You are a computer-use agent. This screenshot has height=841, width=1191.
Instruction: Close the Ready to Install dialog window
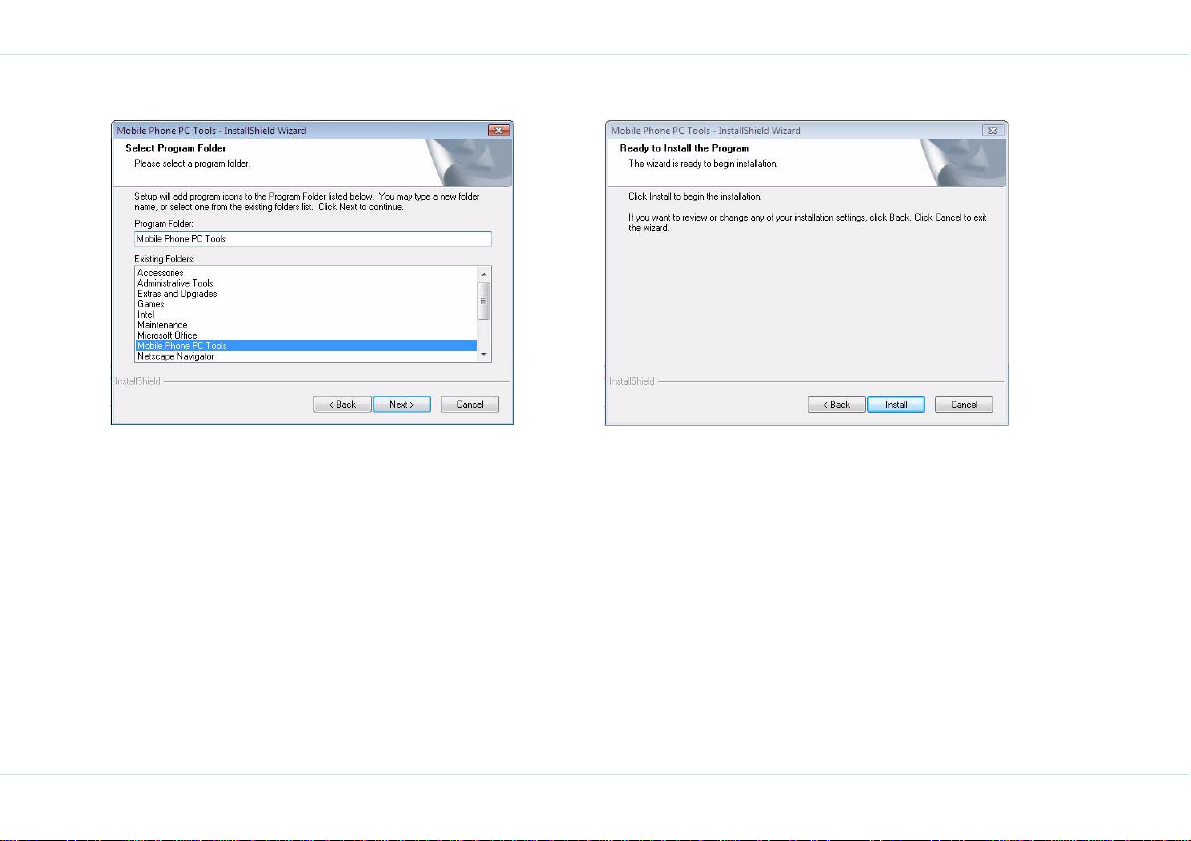coord(992,131)
